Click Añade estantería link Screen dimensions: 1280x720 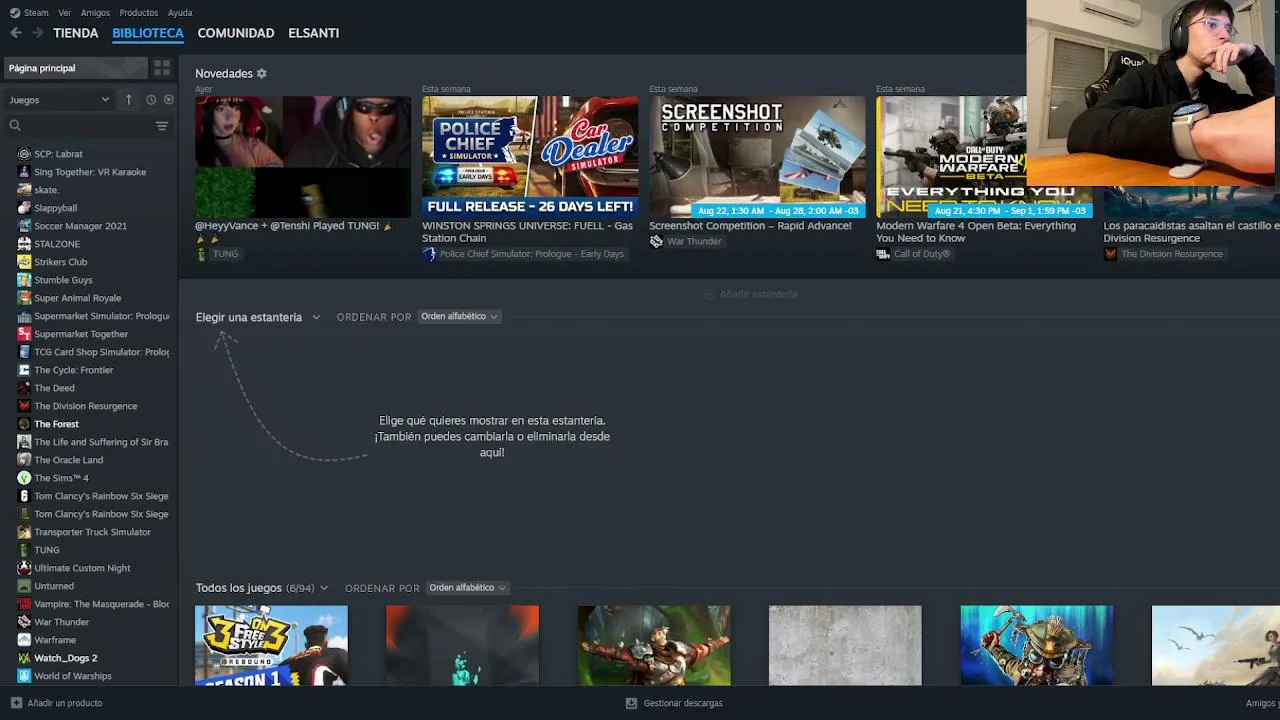tap(751, 294)
